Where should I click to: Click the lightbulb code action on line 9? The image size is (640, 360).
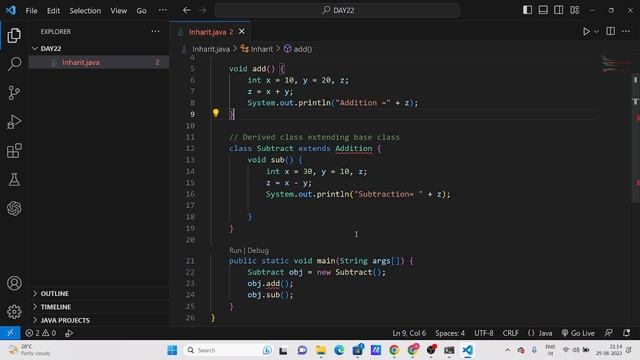pos(216,113)
